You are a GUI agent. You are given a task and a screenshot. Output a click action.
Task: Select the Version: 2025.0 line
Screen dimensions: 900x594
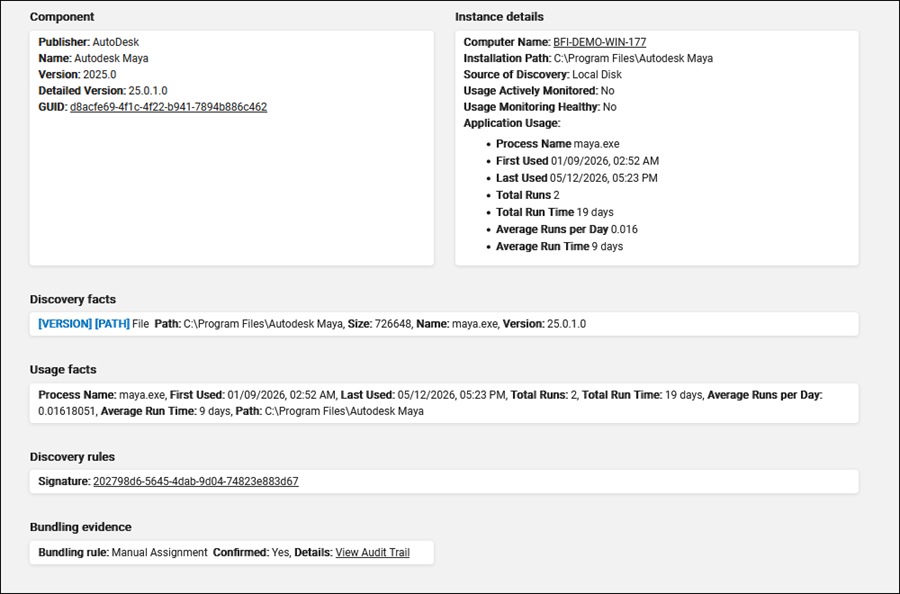[77, 74]
